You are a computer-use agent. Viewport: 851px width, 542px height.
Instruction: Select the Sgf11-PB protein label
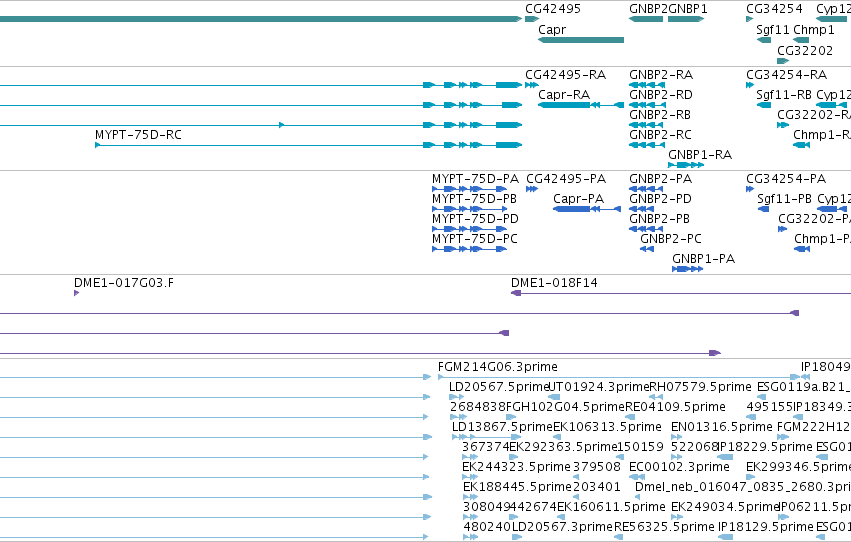785,199
